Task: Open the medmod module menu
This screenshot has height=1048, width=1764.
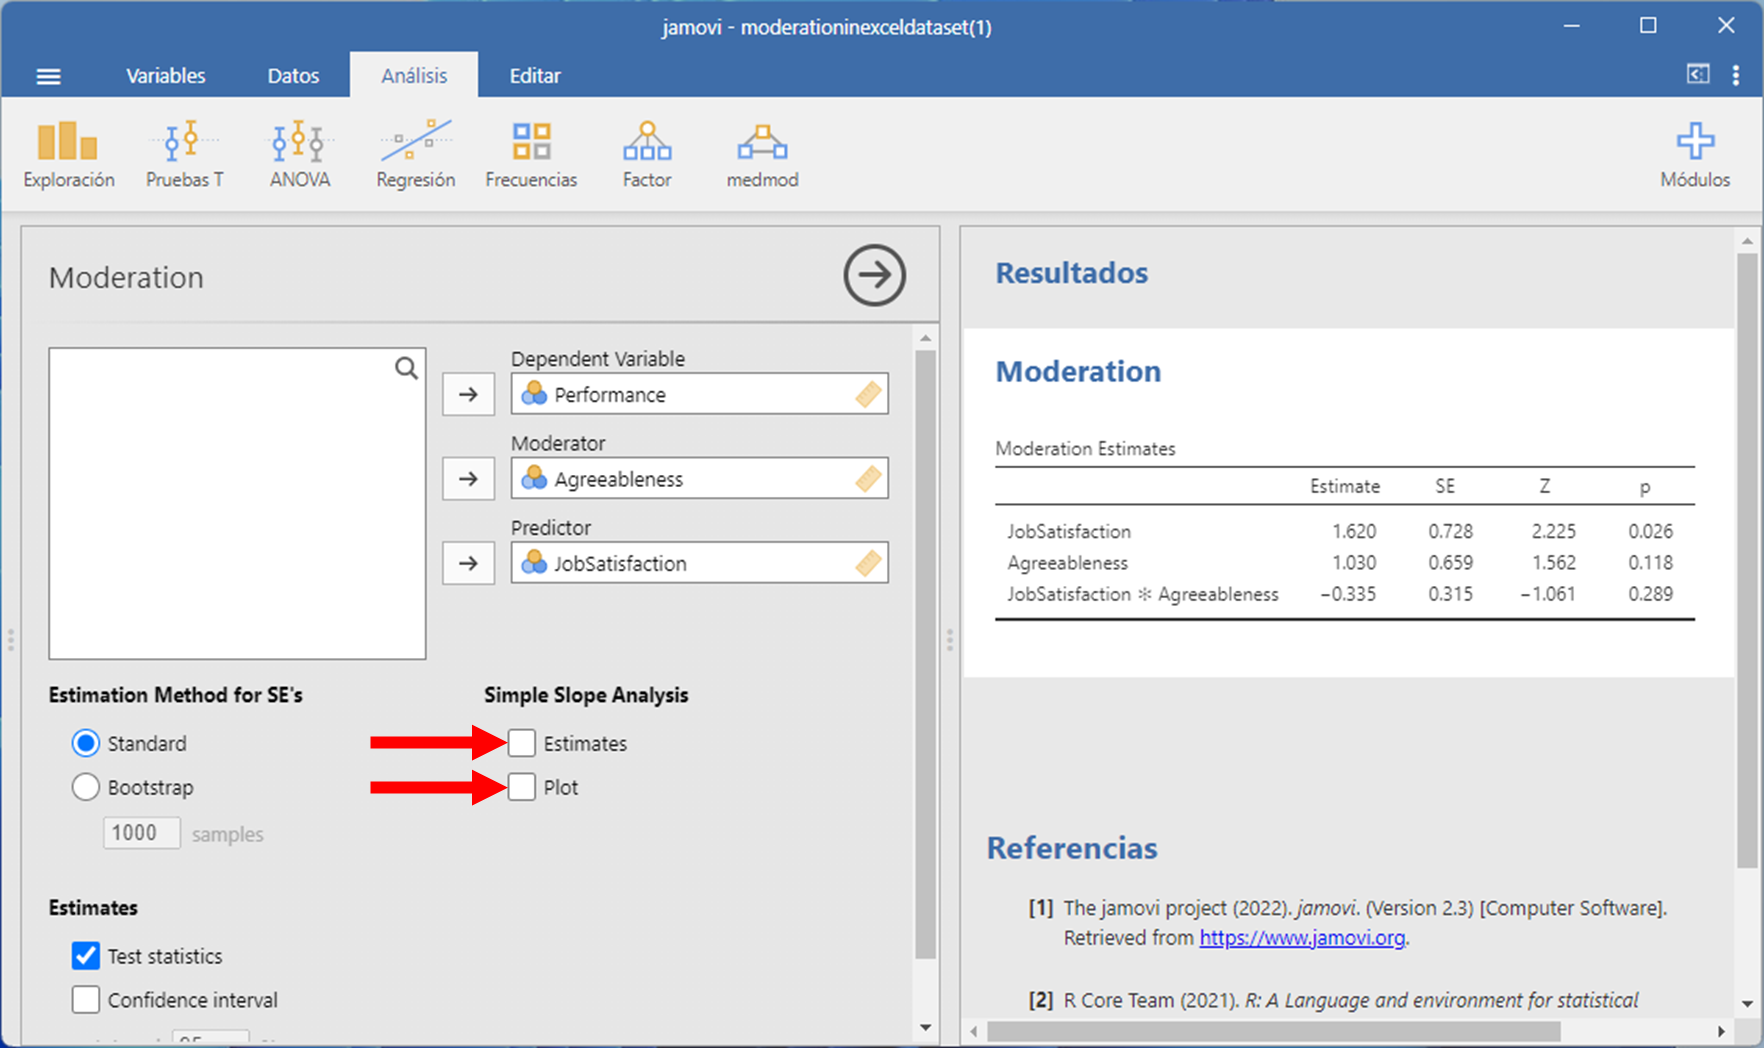Action: tap(762, 154)
